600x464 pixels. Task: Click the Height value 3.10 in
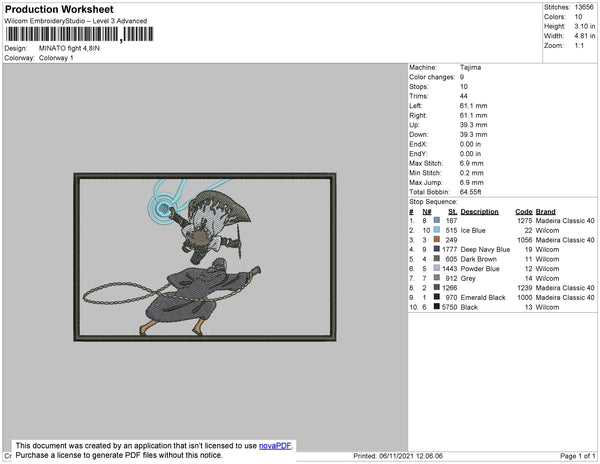(585, 26)
